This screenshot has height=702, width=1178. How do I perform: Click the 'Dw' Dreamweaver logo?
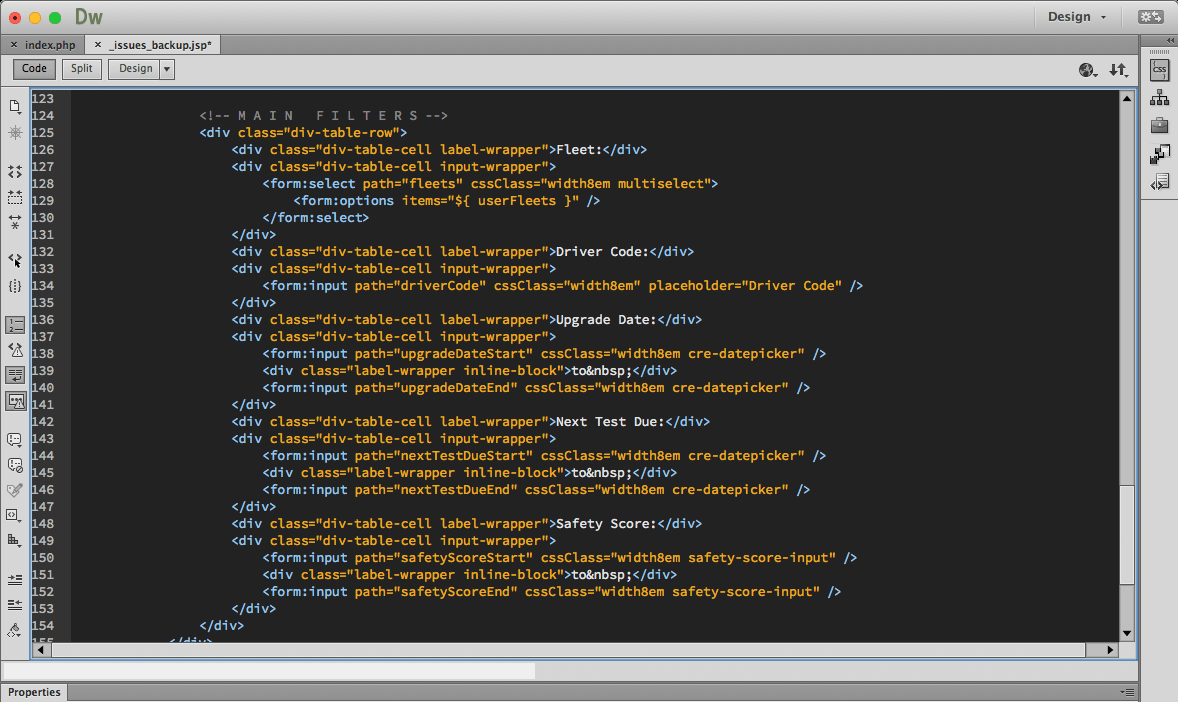click(89, 17)
